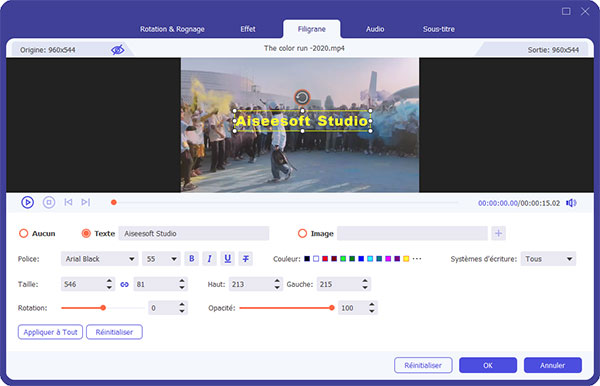This screenshot has width=600, height=386.
Task: Click the watermark text input field
Action: [194, 233]
